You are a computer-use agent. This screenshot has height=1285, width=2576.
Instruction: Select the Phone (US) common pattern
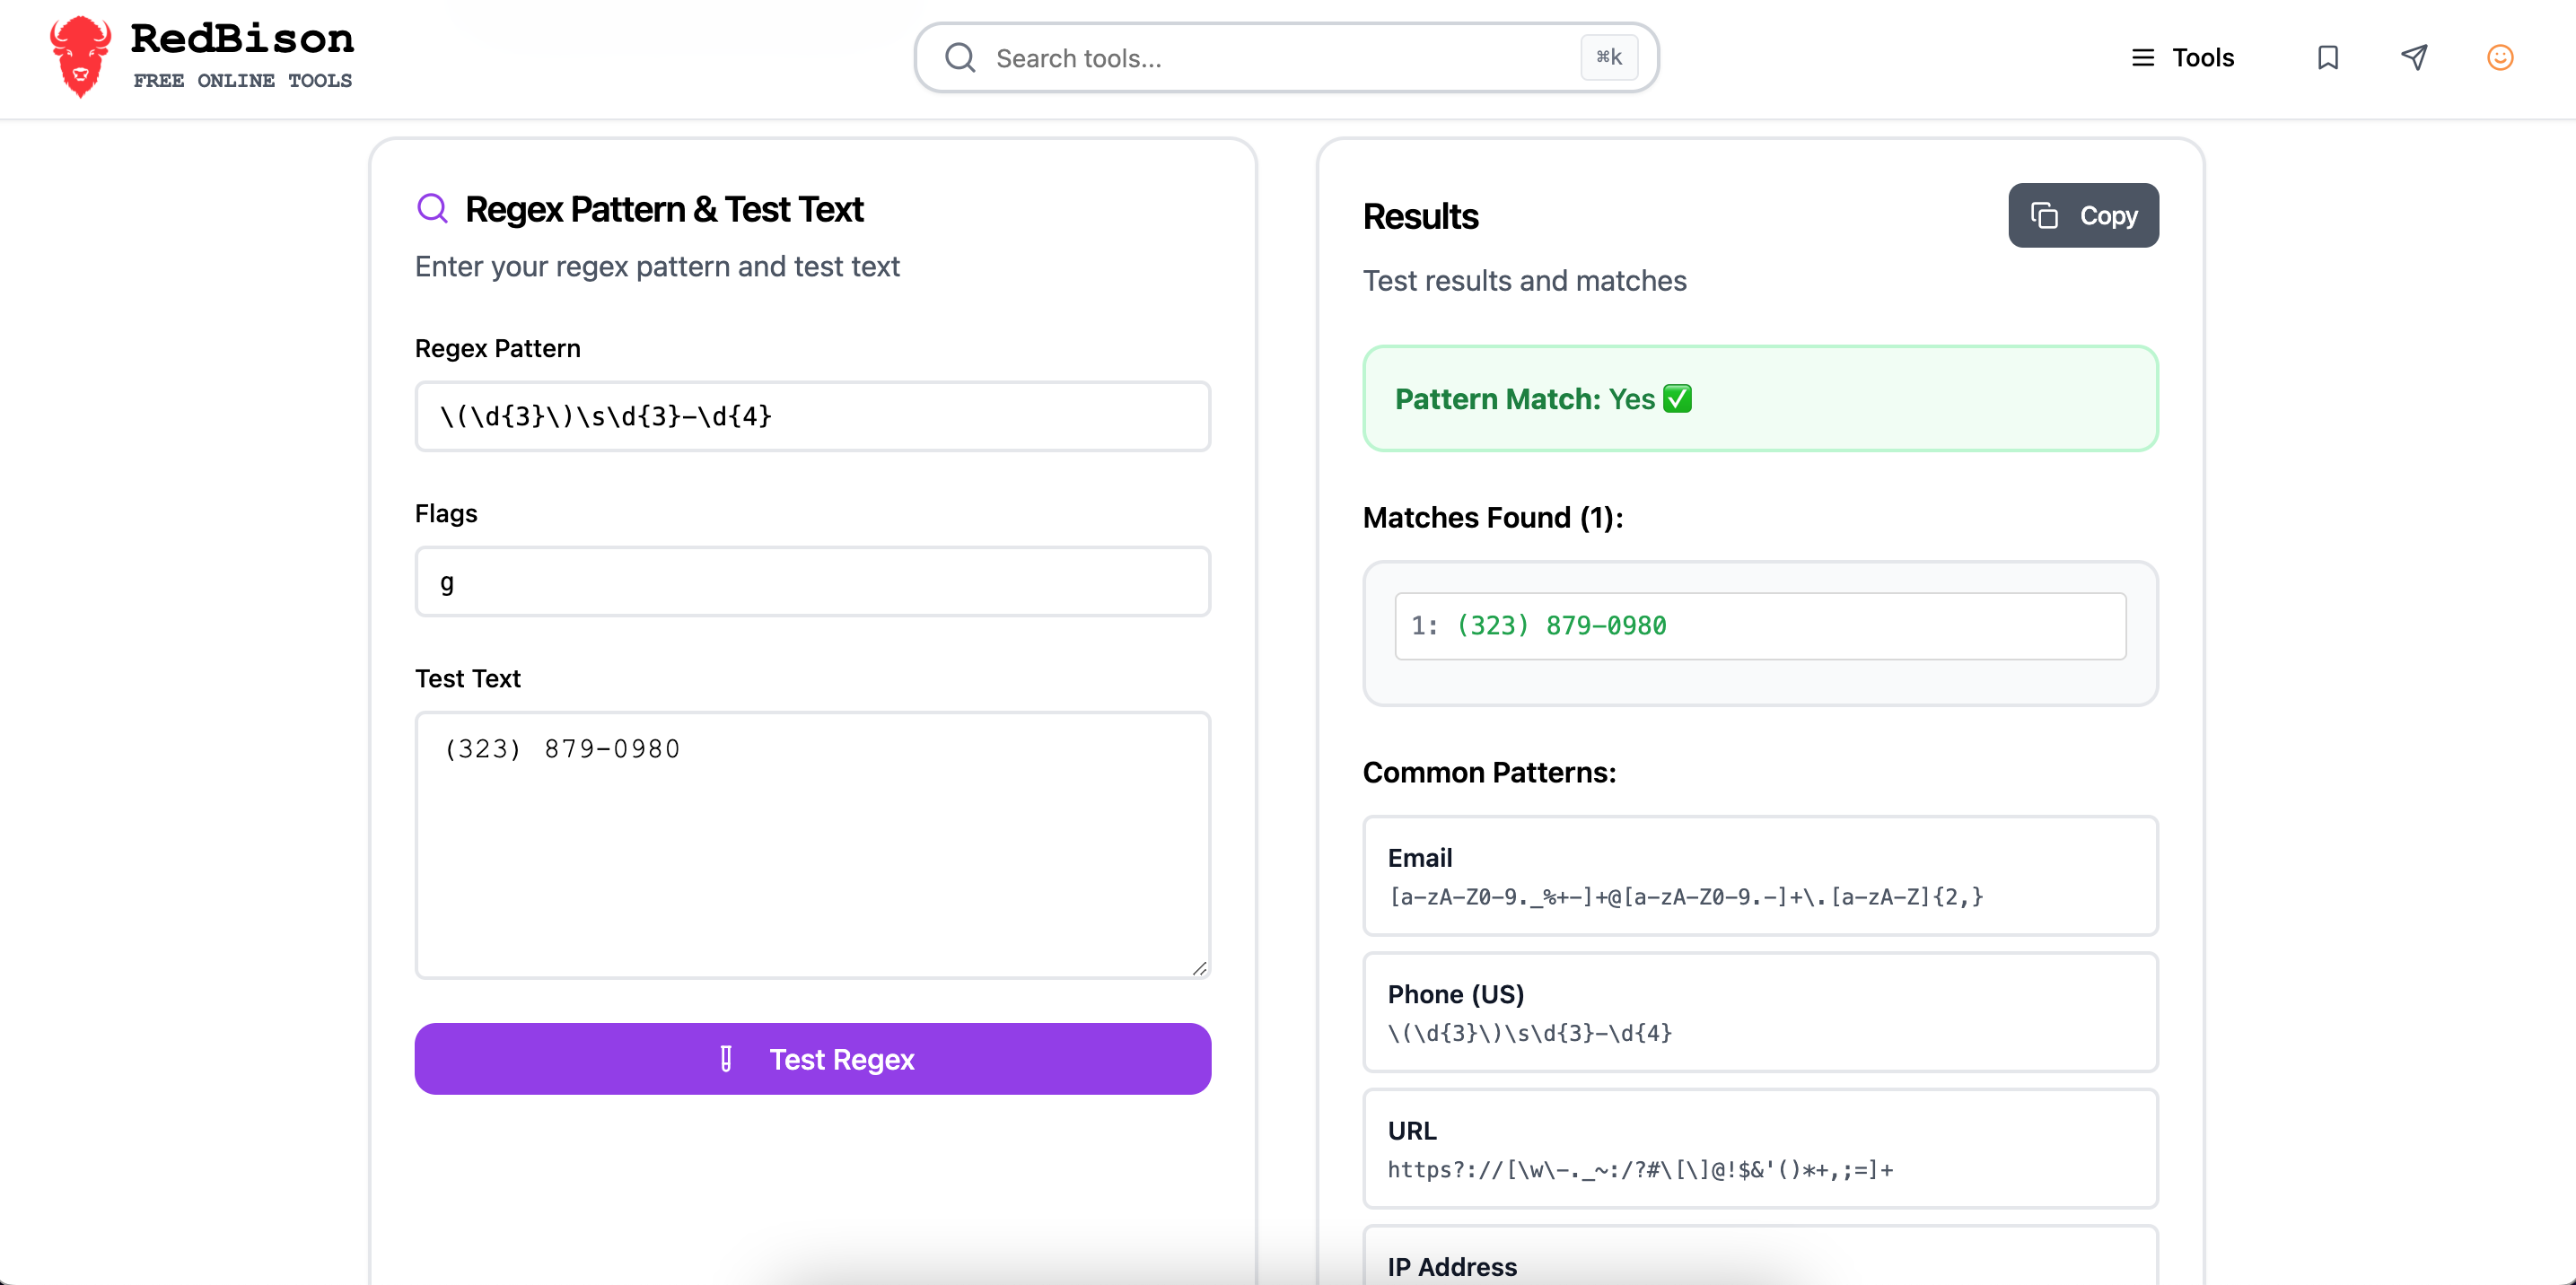[1760, 1012]
